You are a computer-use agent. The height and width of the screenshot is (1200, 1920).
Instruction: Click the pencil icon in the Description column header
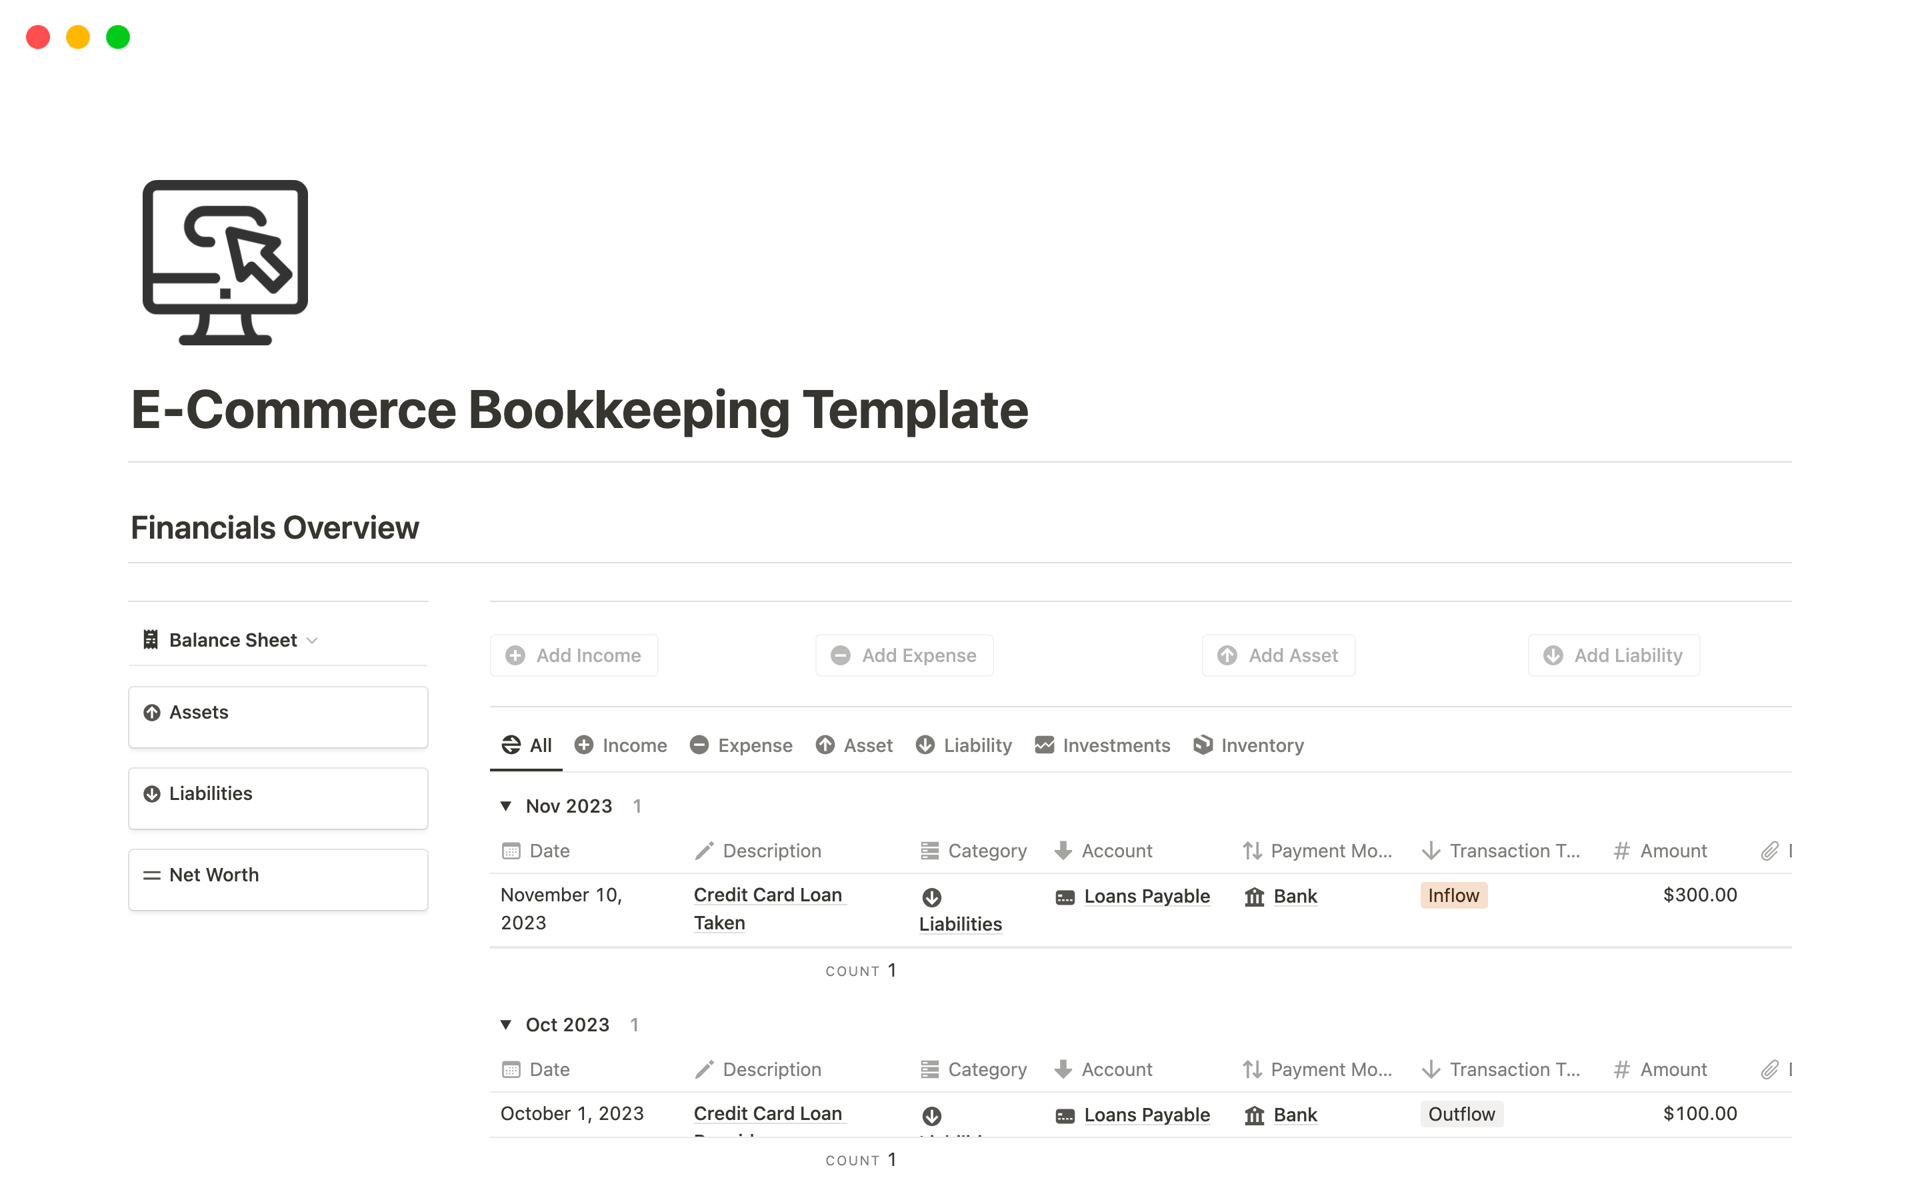click(x=706, y=850)
